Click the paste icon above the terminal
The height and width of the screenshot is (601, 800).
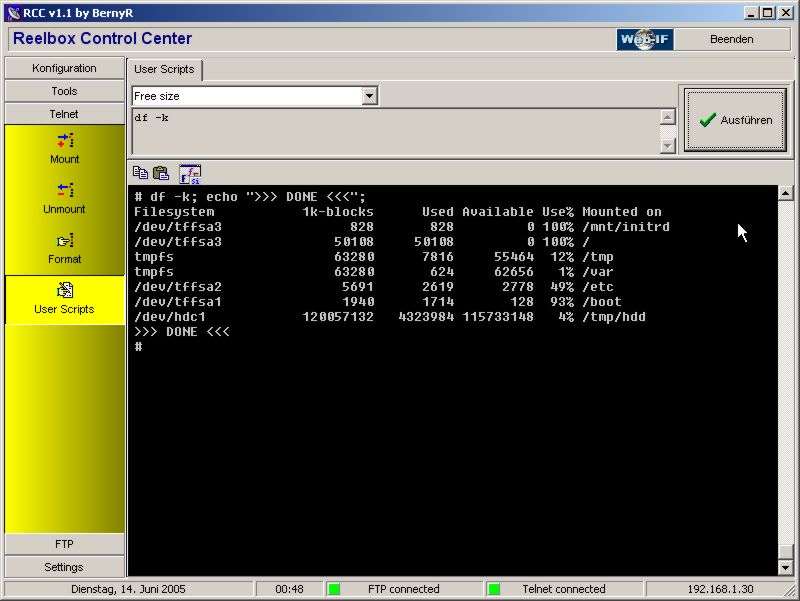point(161,173)
